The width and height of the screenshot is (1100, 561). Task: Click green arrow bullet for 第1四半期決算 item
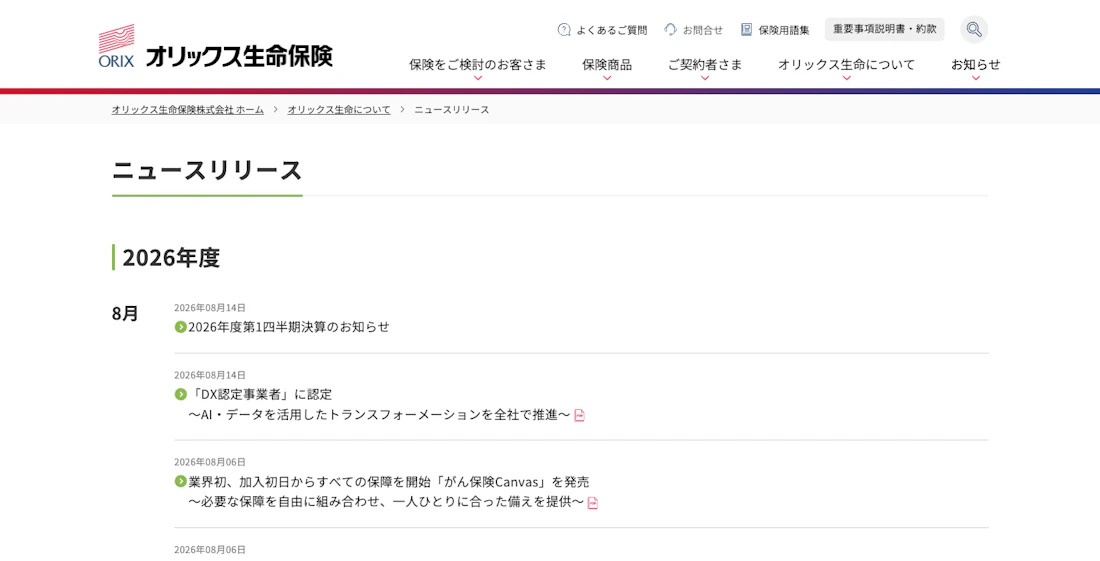coord(180,327)
